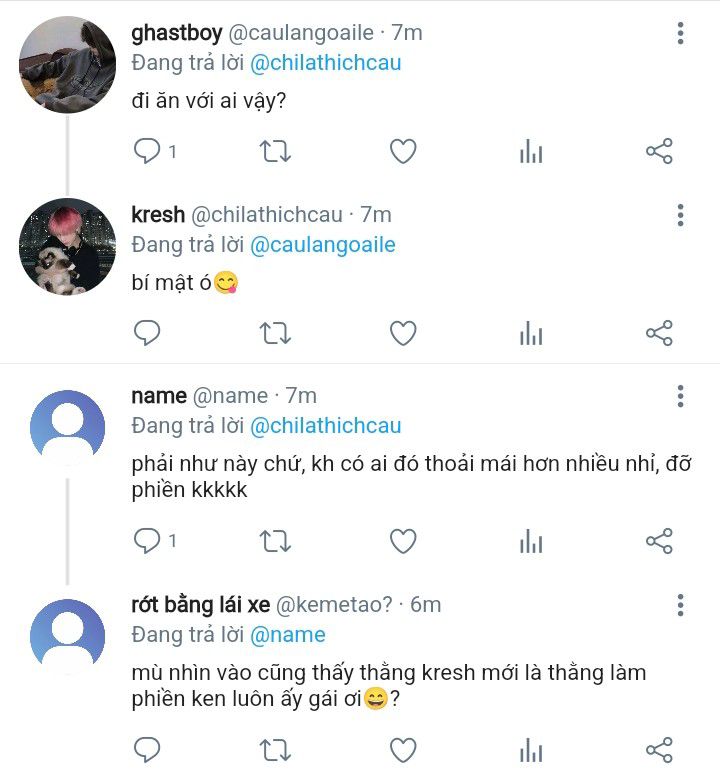
Task: Open rớt bằng lái xe's tweet options menu
Action: 680,605
